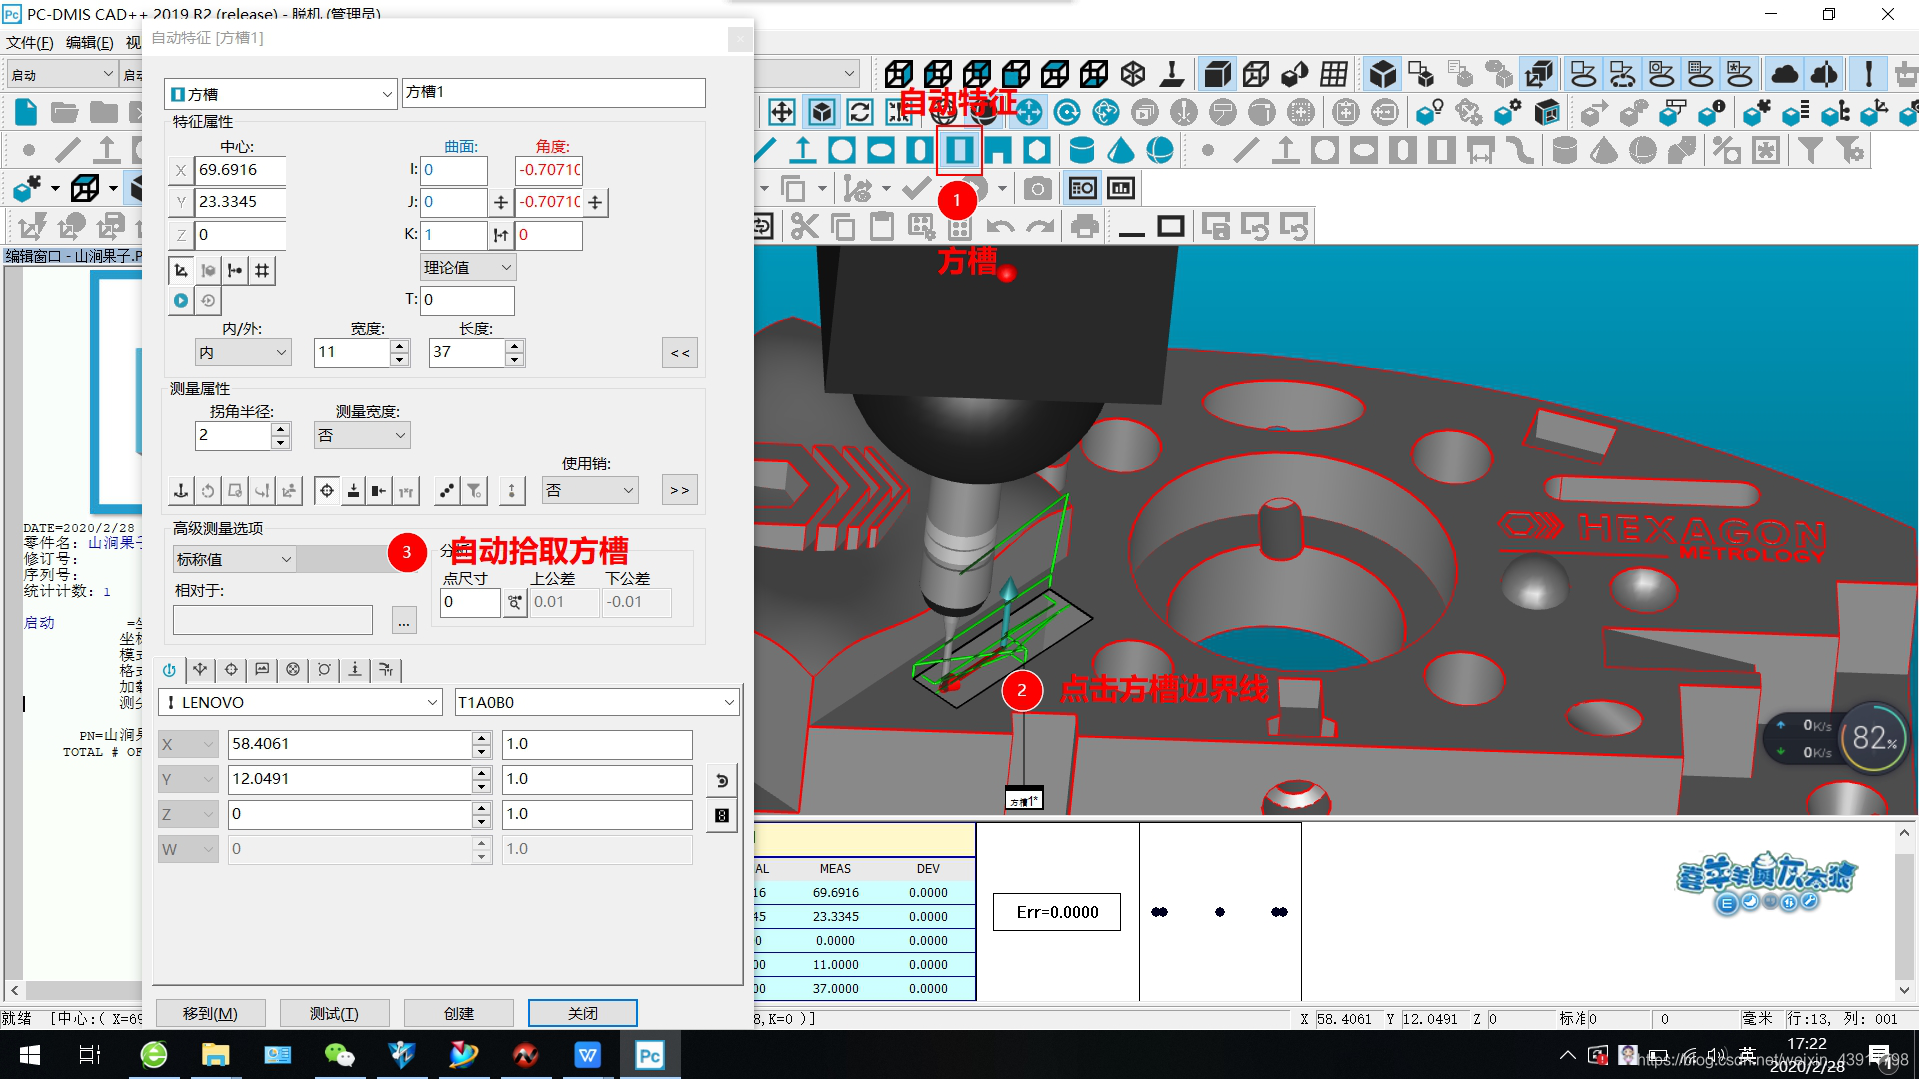This screenshot has height=1079, width=1919.
Task: Select the auto square slot feature tool
Action: [x=959, y=151]
